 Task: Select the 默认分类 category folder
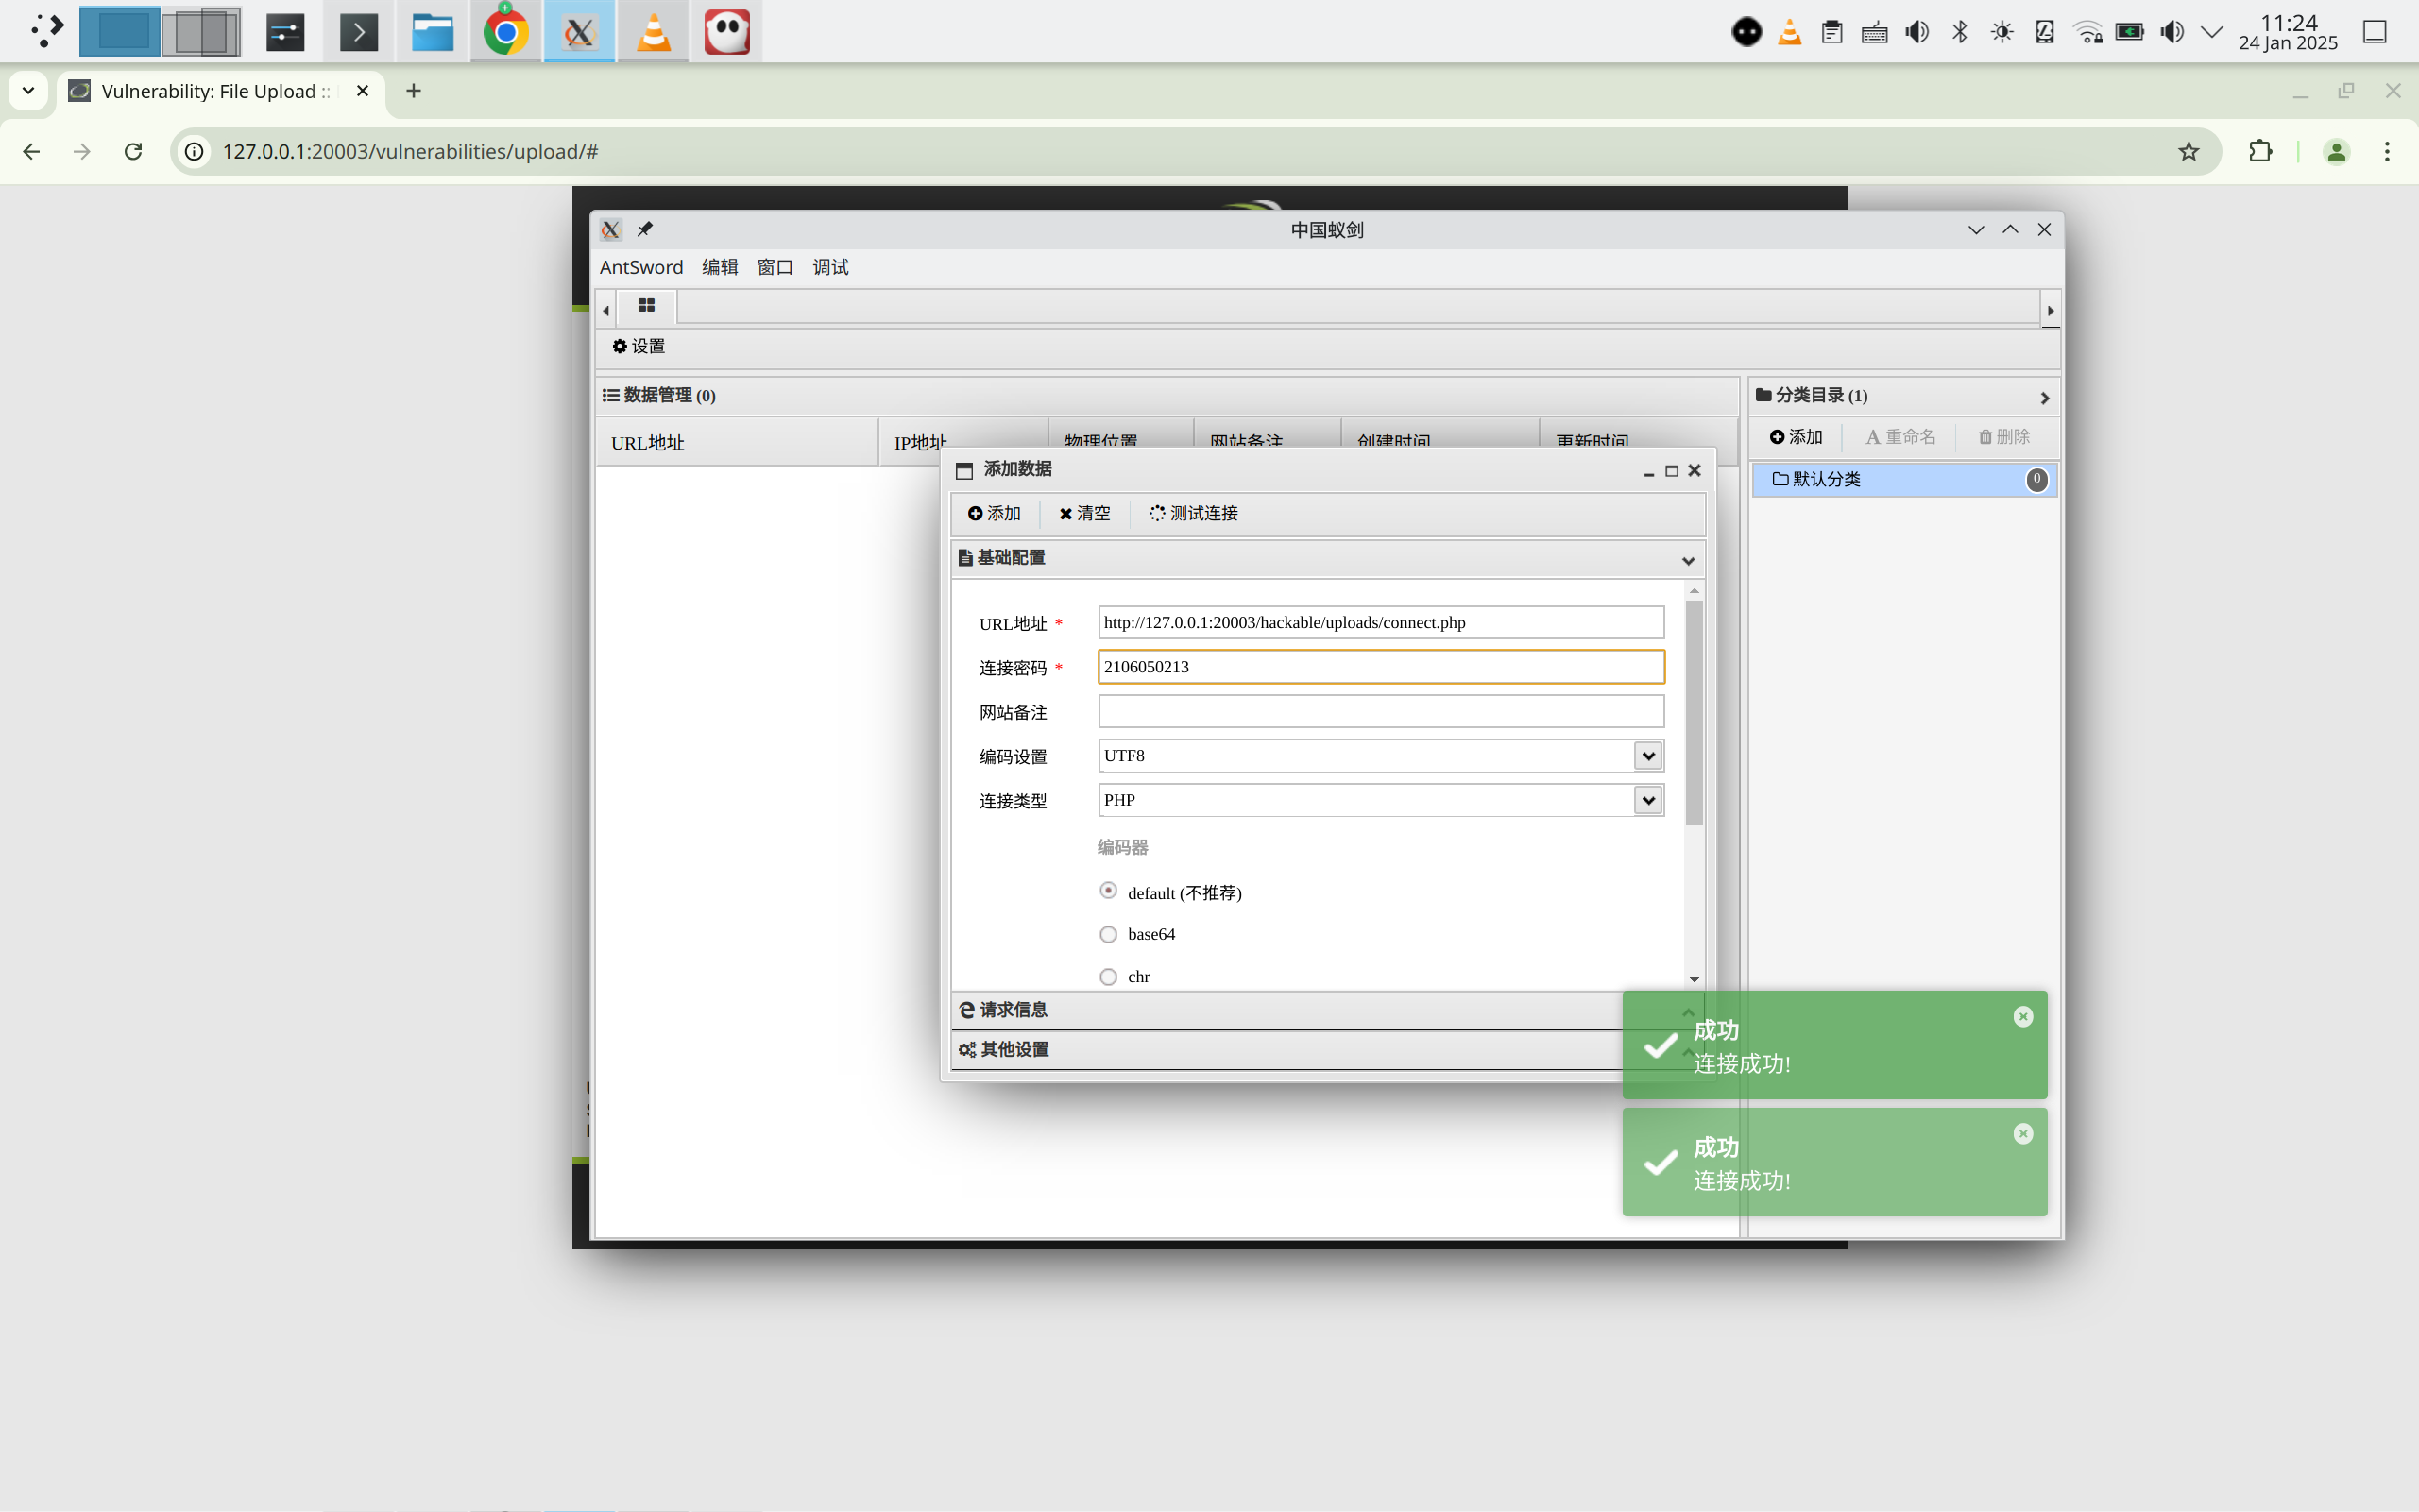(1825, 479)
